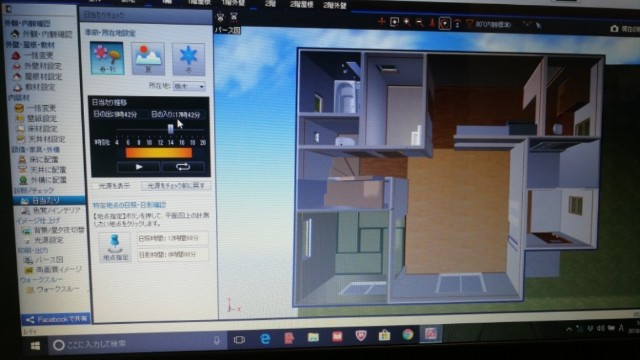
Task: Click the second view icon above パース図
Action: [233, 17]
